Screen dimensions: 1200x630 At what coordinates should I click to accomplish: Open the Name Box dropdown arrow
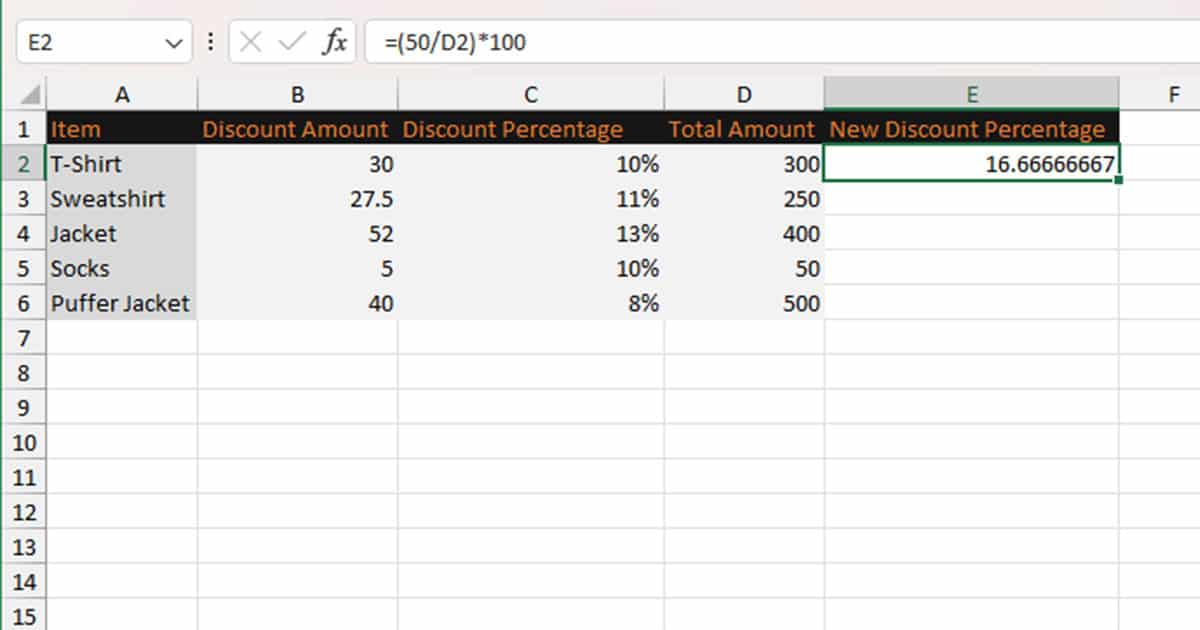pyautogui.click(x=174, y=41)
